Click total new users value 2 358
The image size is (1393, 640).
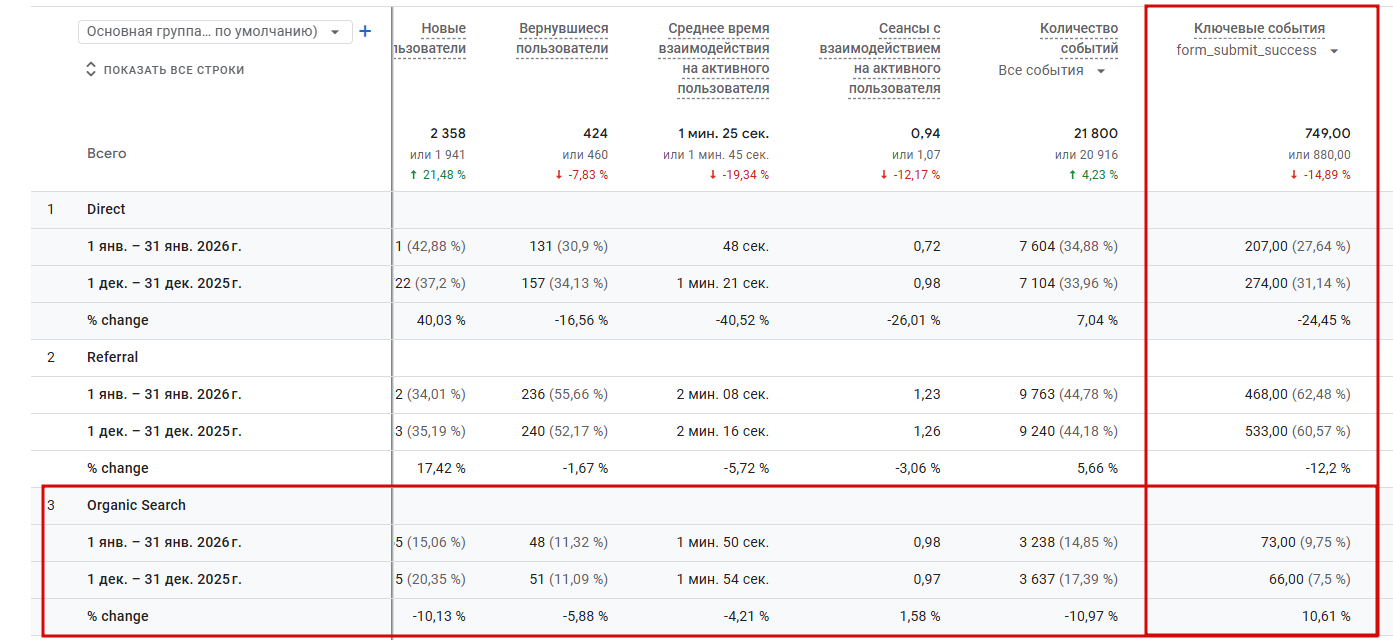[448, 133]
